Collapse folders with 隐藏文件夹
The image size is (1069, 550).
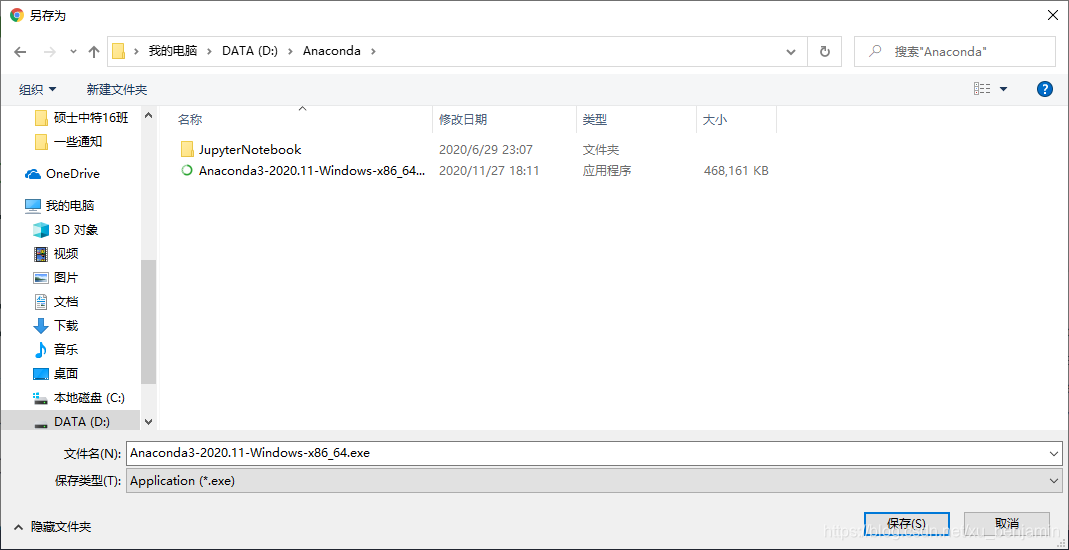point(53,526)
